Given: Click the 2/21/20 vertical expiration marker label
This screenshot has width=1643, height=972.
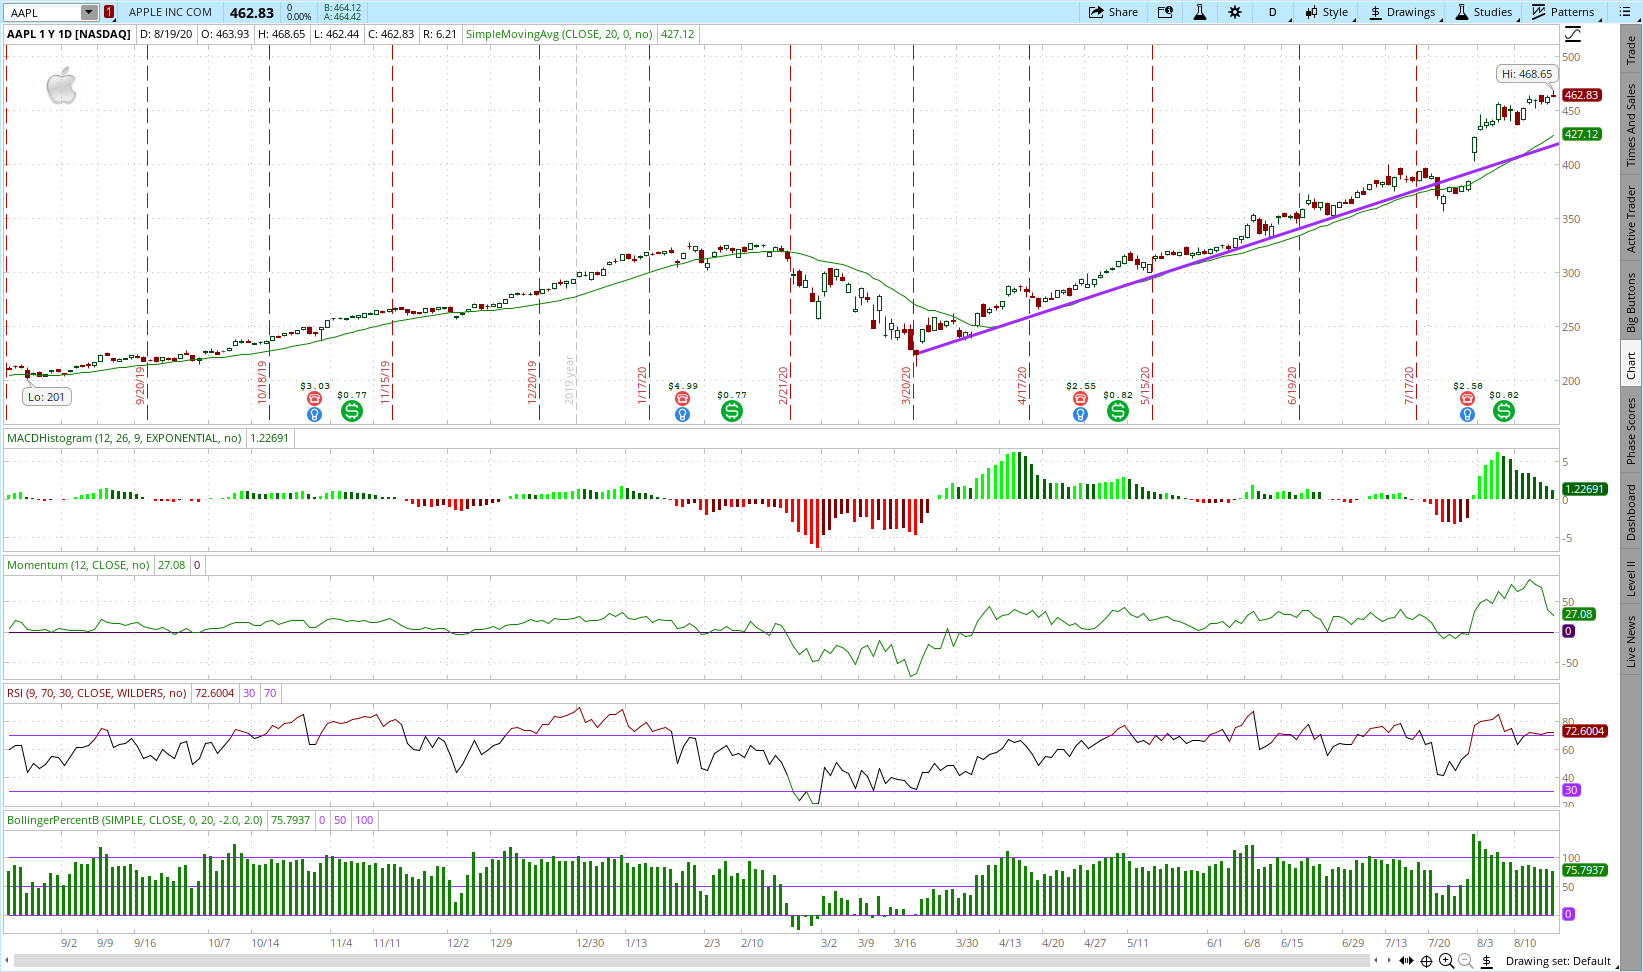Looking at the screenshot, I should coord(784,385).
